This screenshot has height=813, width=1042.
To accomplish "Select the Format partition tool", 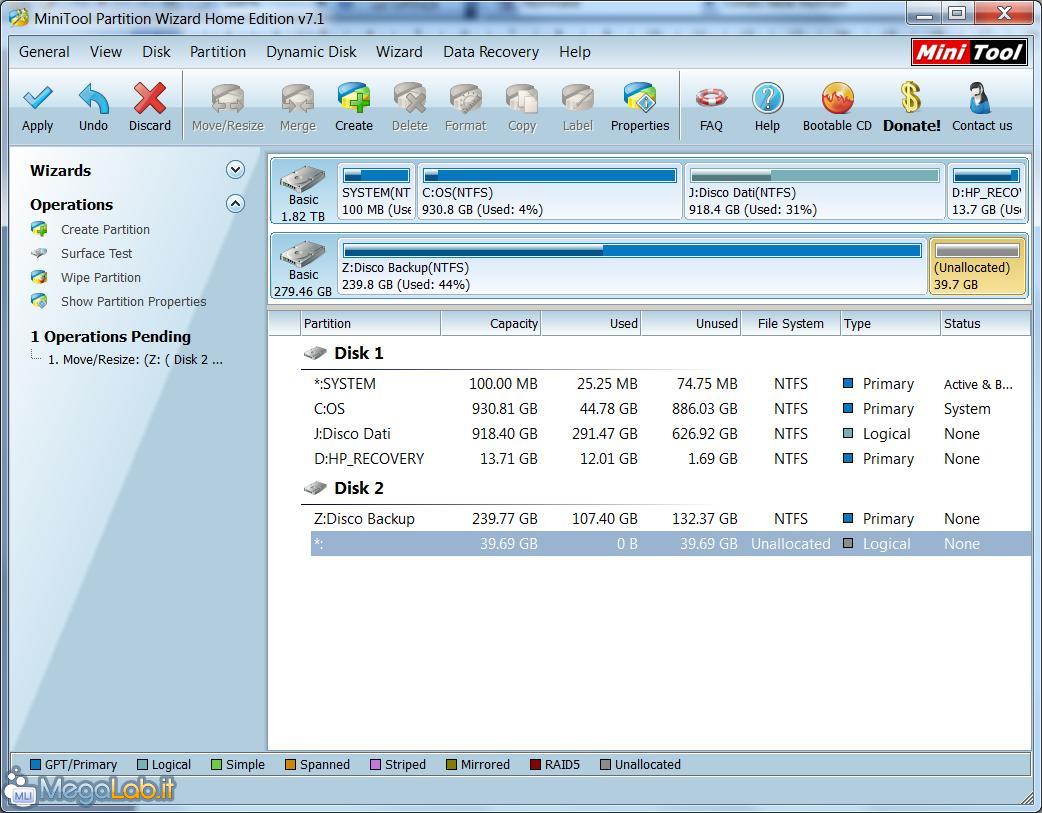I will [465, 108].
